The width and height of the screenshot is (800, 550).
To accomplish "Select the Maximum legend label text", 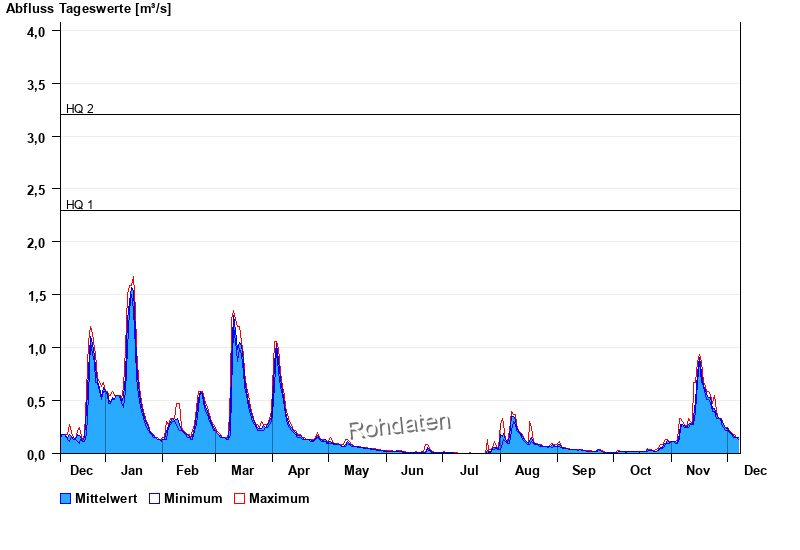I will click(279, 498).
